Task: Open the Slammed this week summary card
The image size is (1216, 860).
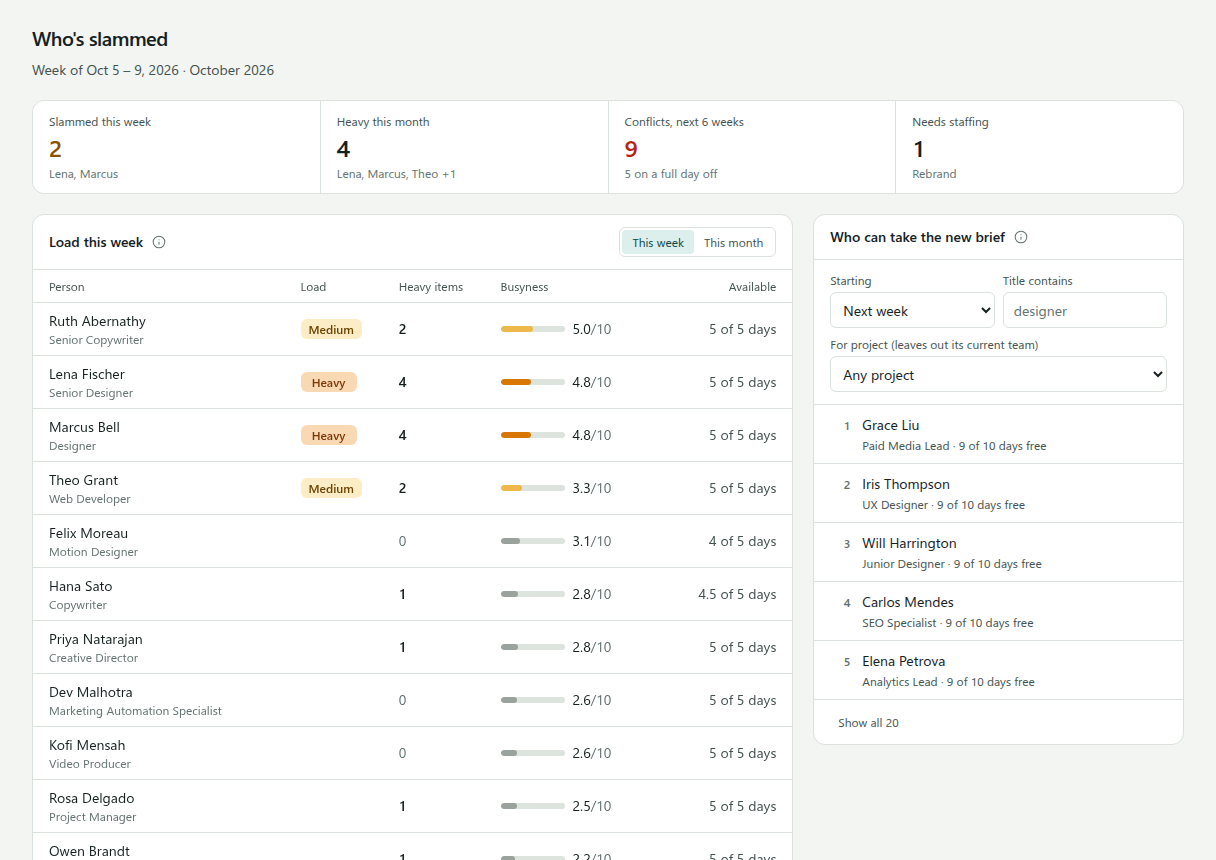Action: point(176,147)
